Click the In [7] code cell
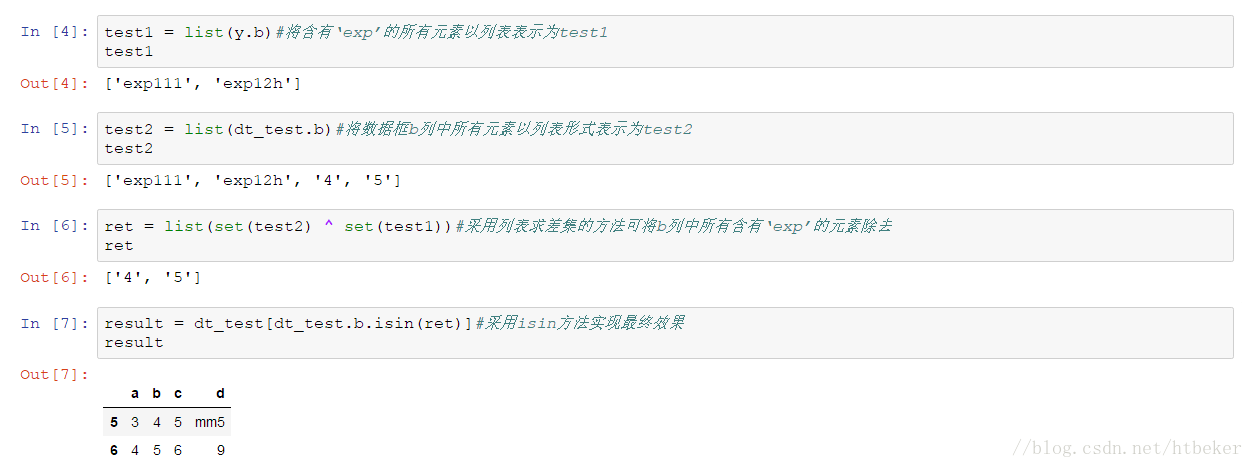 (x=666, y=332)
